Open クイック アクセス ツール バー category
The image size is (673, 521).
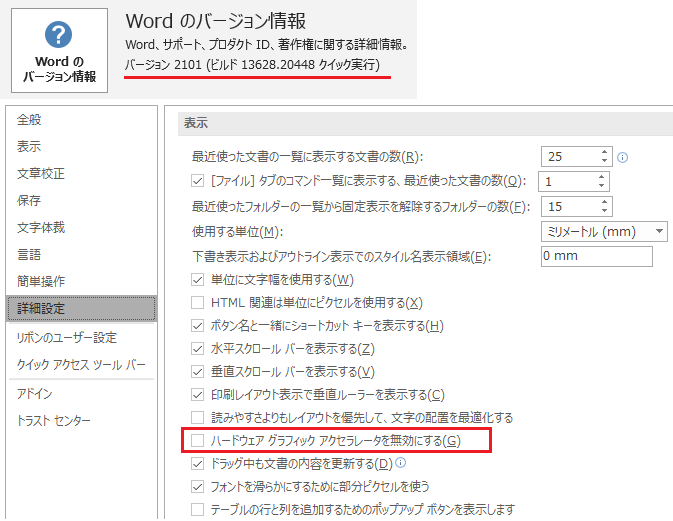pos(81,365)
